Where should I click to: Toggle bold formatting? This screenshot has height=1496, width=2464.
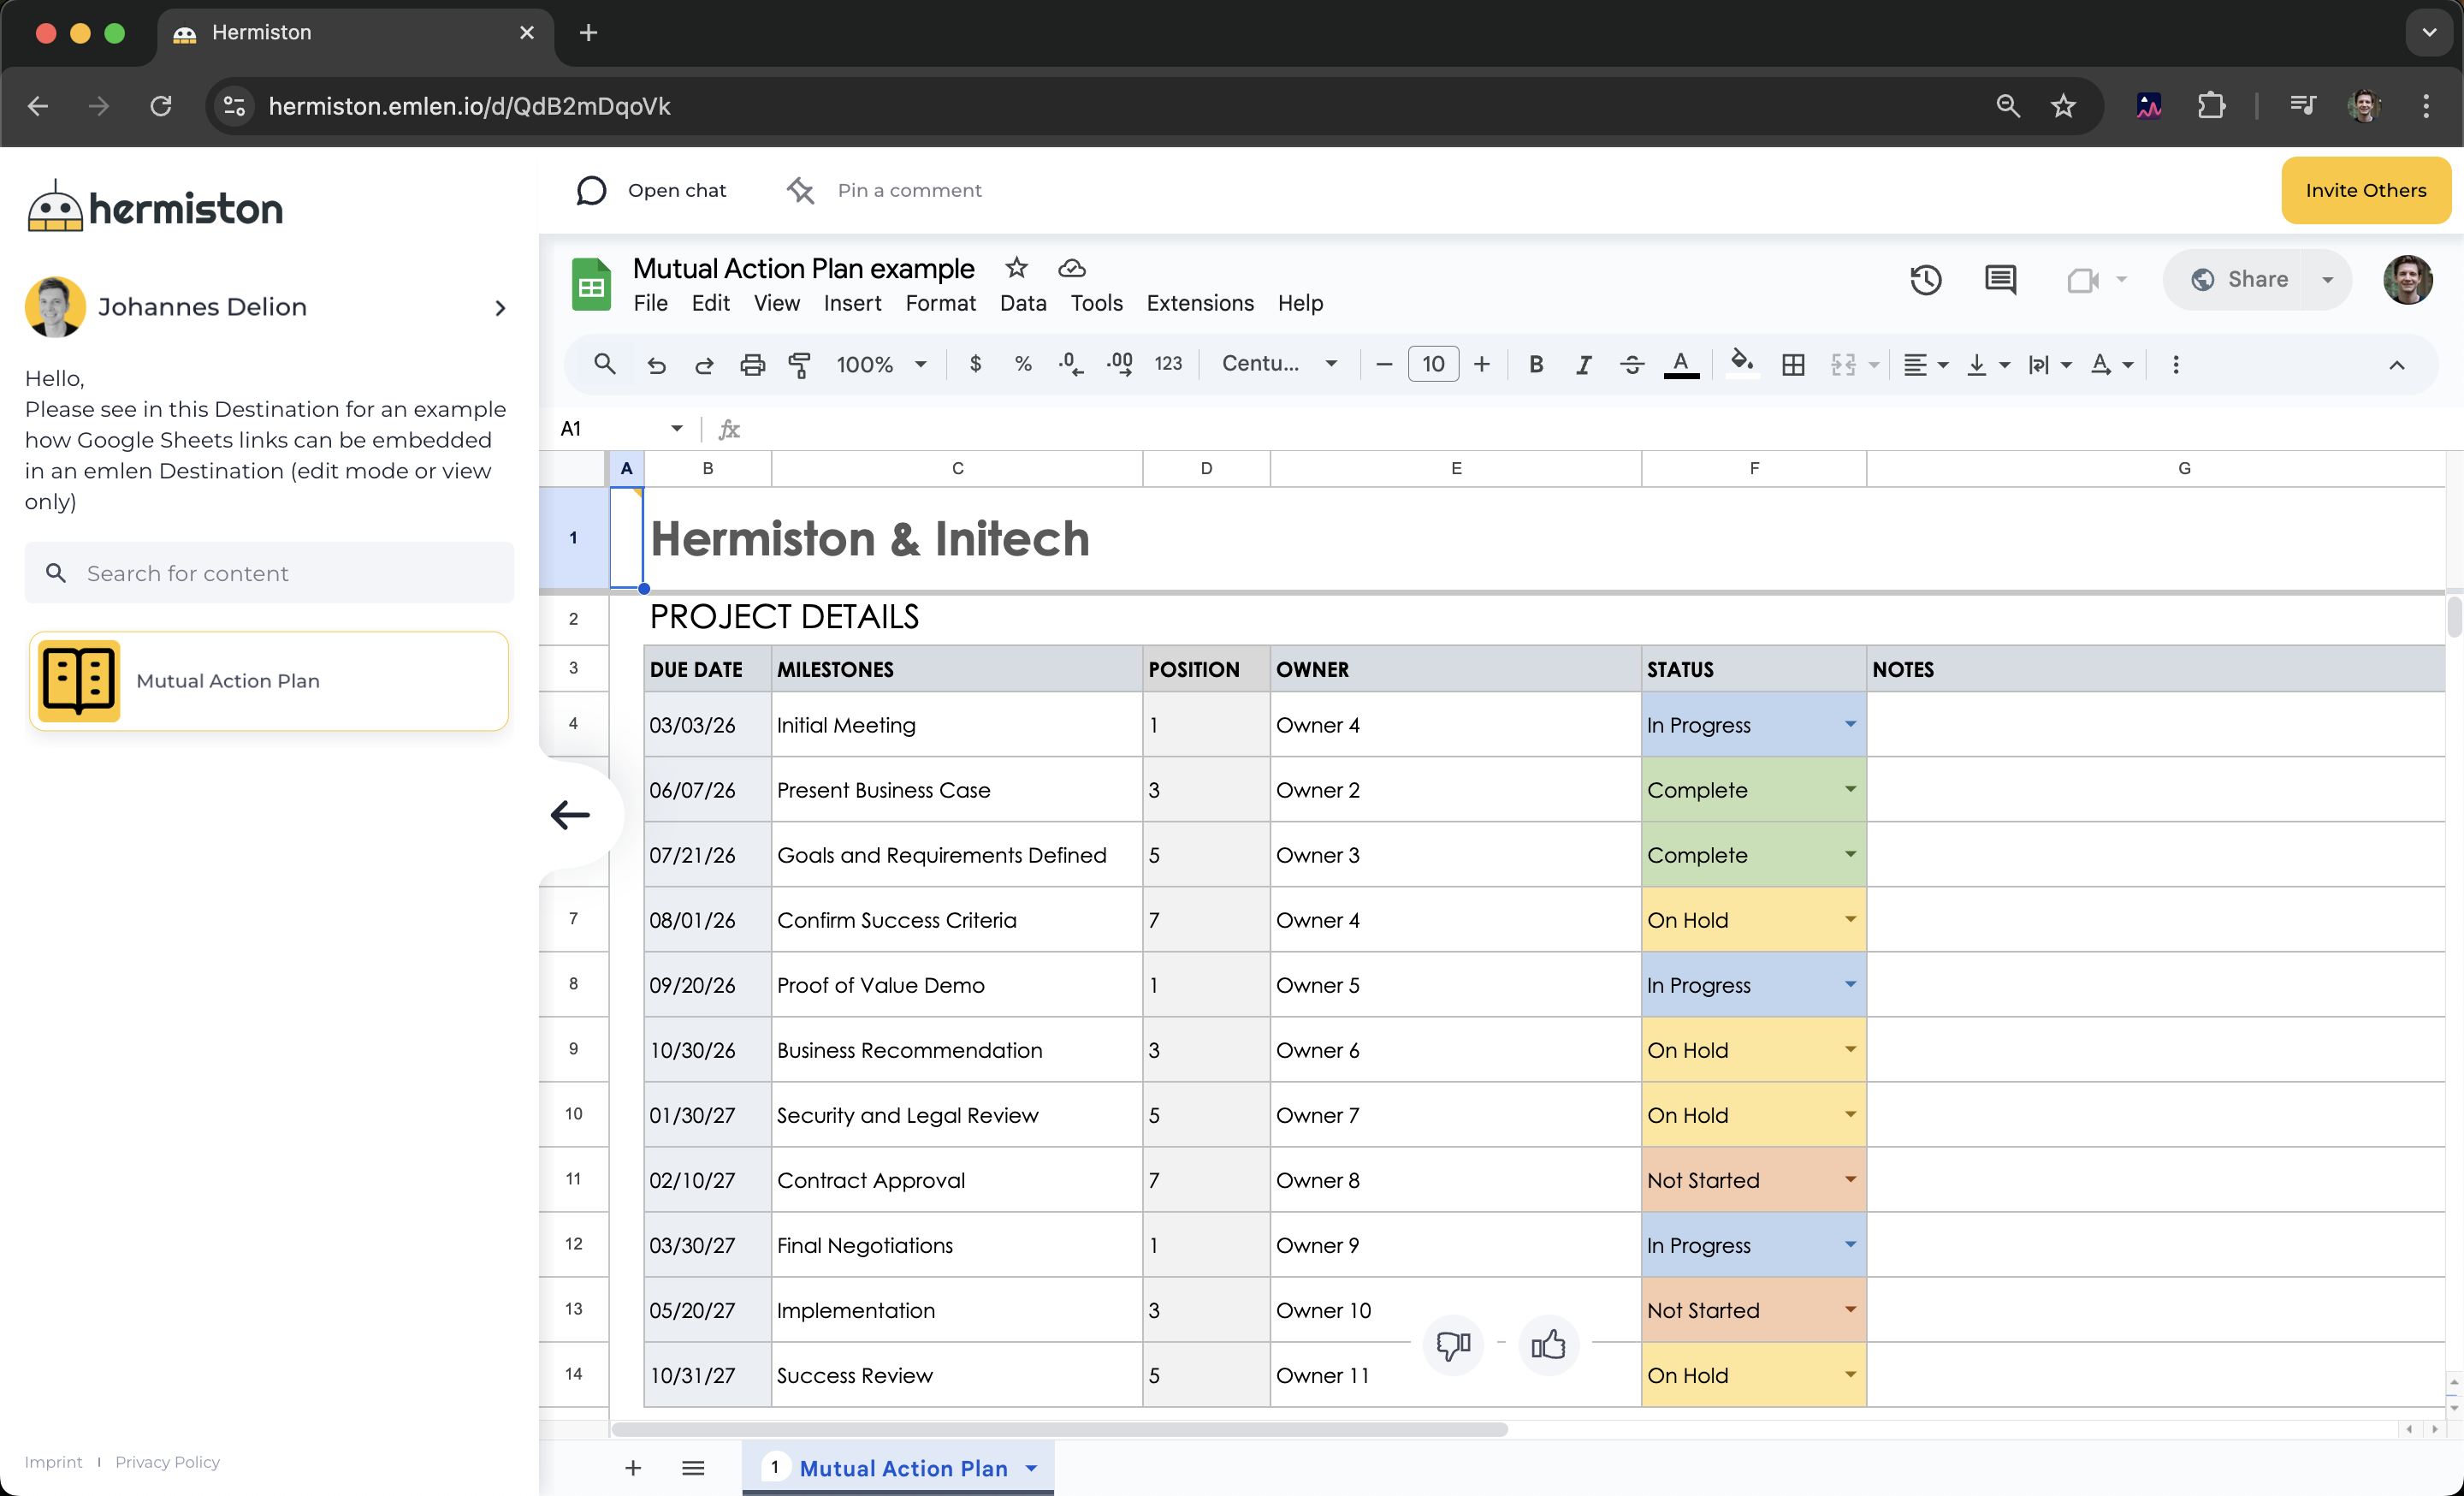(1536, 365)
